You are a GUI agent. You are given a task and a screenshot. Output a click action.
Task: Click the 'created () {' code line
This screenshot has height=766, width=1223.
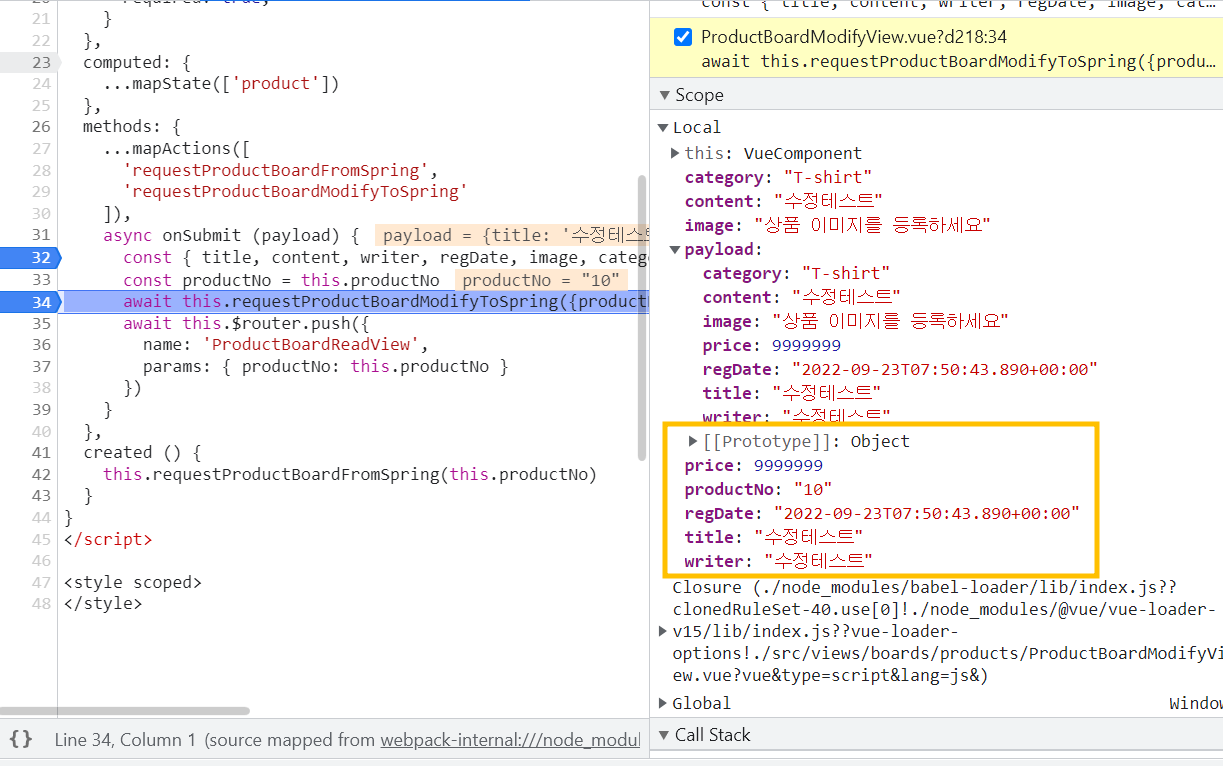[143, 452]
